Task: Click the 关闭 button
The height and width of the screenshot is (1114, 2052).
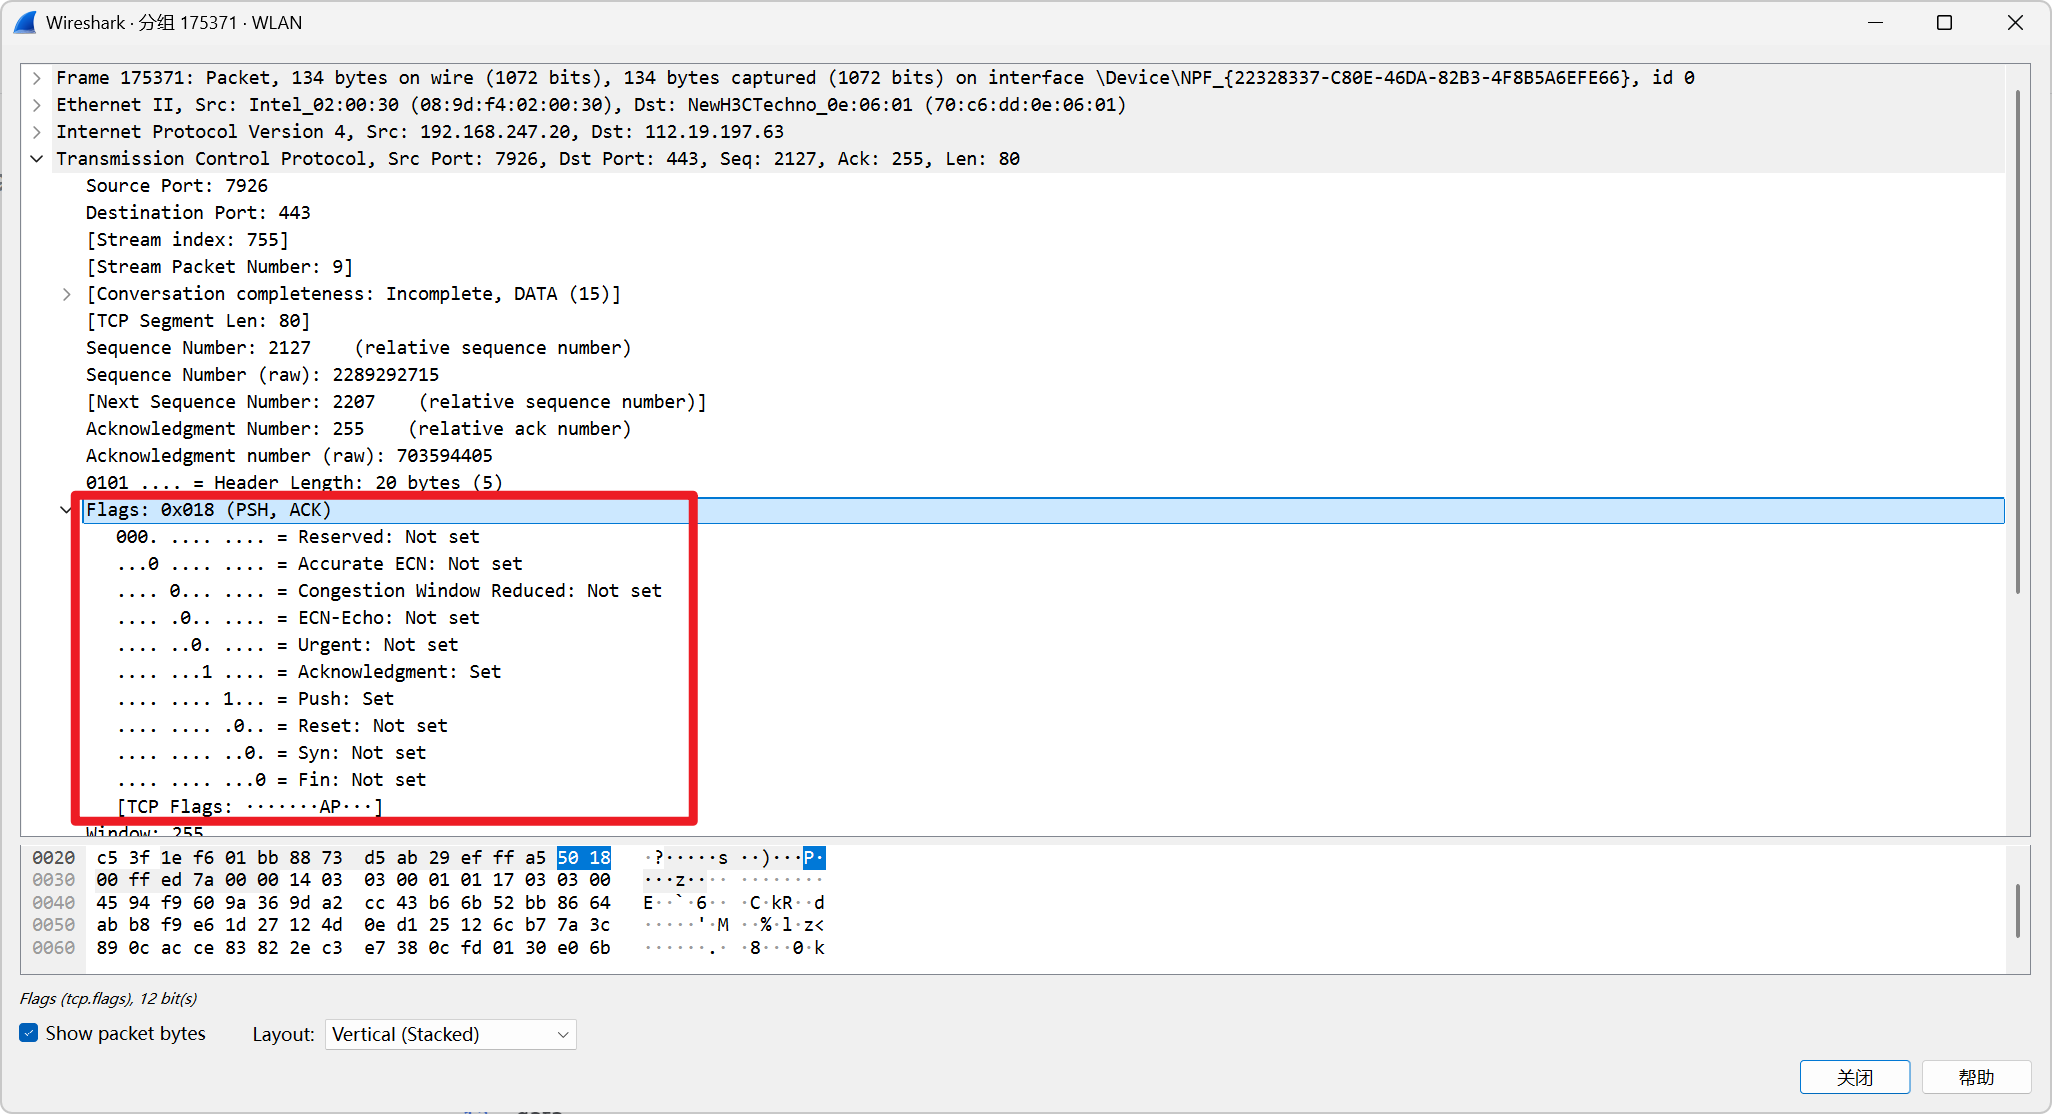Action: coord(1854,1077)
